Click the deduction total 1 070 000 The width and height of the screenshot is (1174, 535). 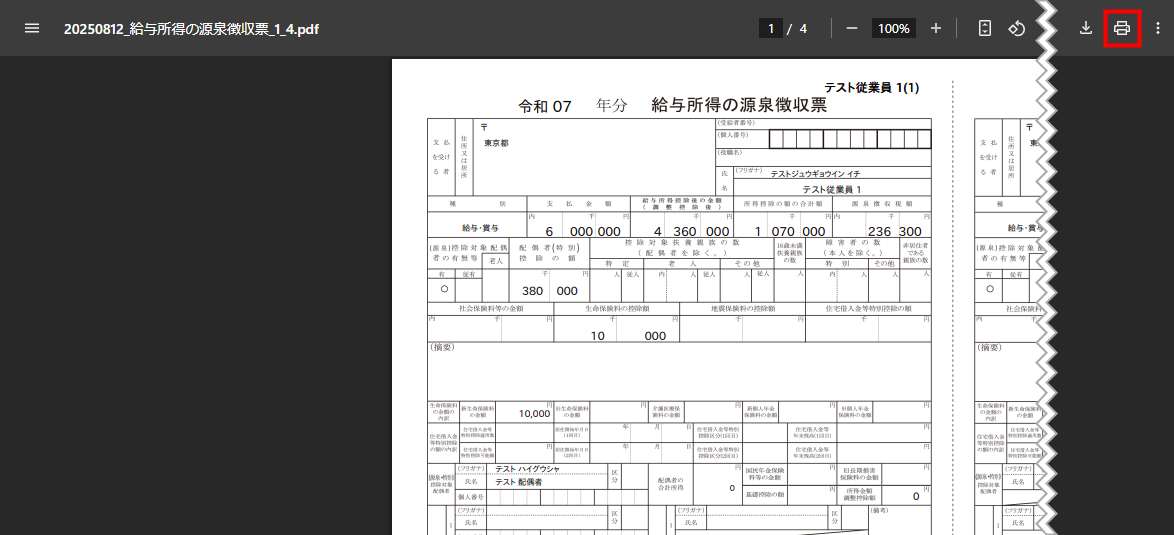click(790, 231)
